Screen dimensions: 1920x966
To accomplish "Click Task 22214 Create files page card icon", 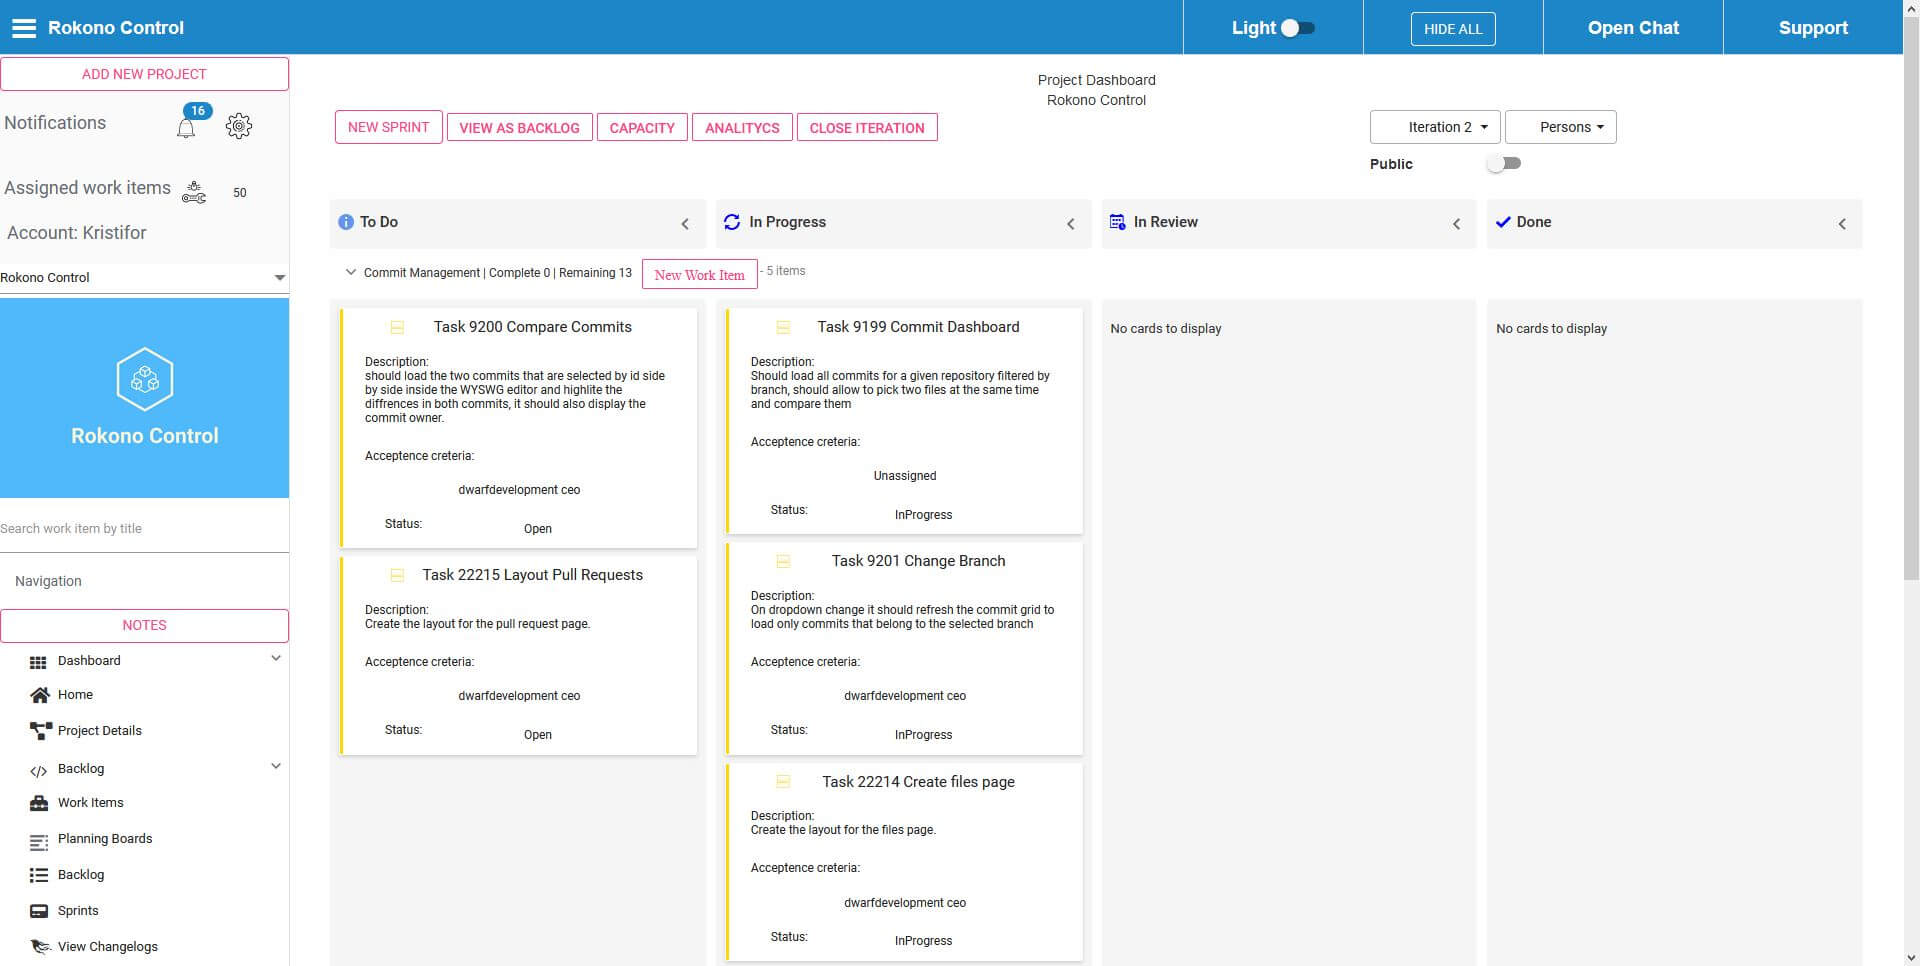I will pyautogui.click(x=783, y=782).
